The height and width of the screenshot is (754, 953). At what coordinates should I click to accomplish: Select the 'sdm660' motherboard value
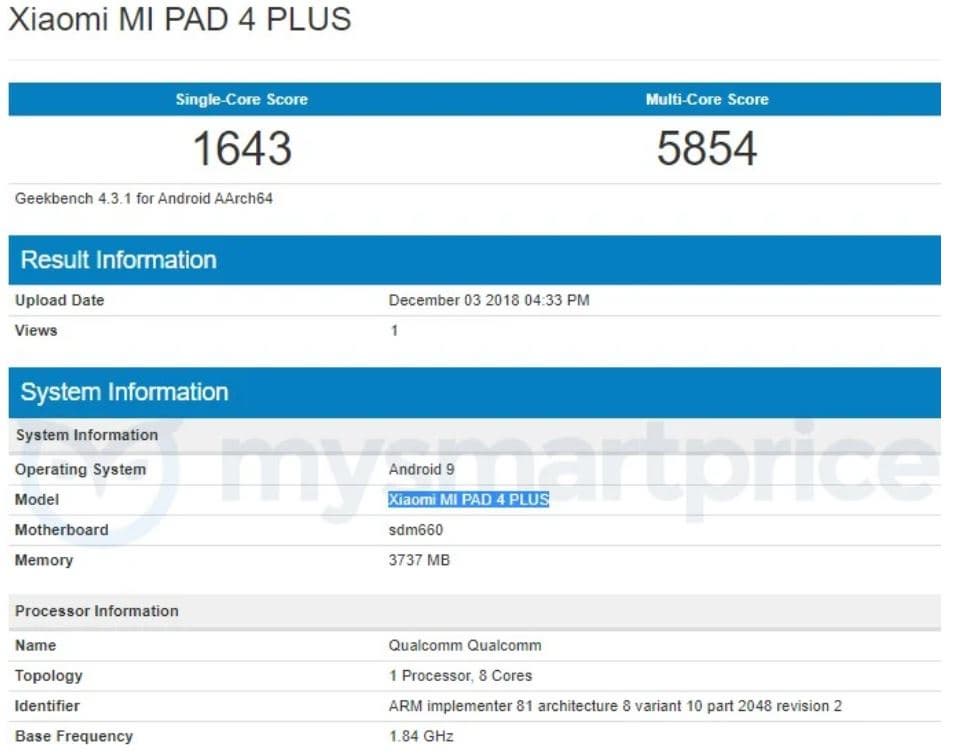pyautogui.click(x=416, y=530)
